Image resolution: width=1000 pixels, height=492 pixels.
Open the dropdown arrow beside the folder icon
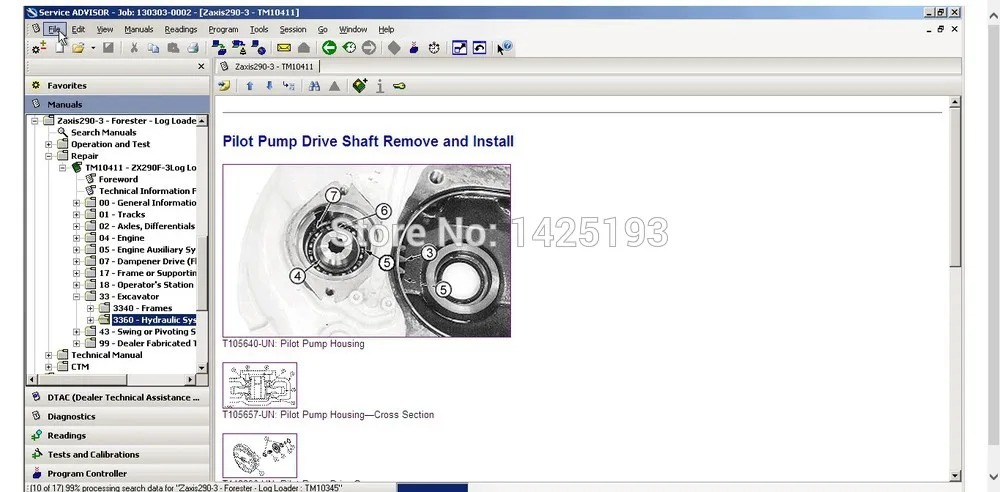(93, 48)
